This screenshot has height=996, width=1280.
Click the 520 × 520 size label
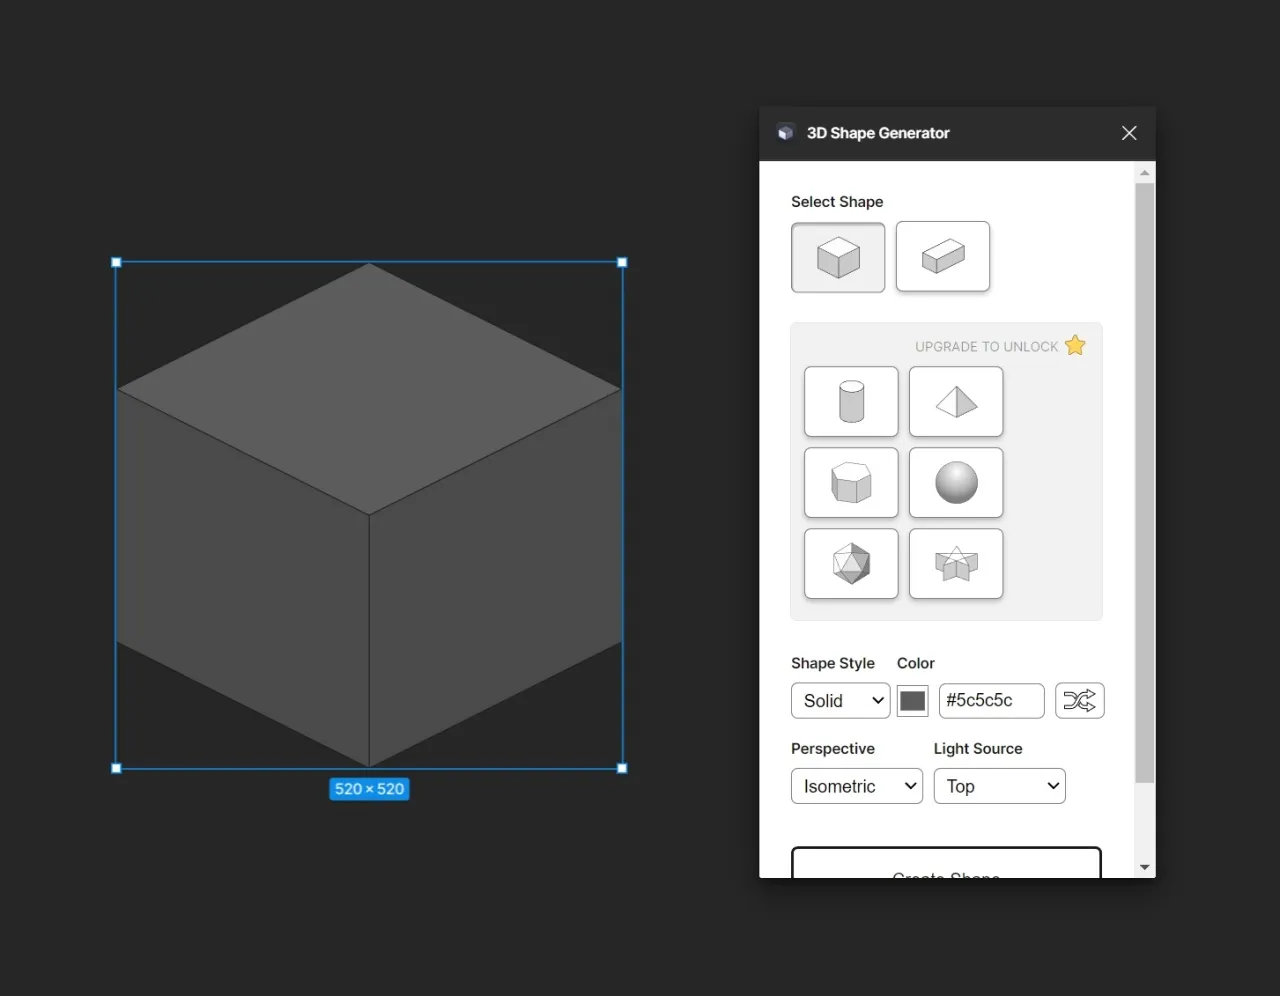click(369, 789)
